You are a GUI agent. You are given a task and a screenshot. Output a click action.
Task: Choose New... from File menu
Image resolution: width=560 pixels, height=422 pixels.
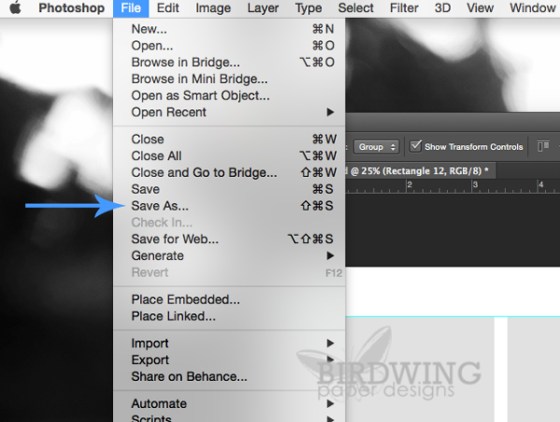coord(229,29)
